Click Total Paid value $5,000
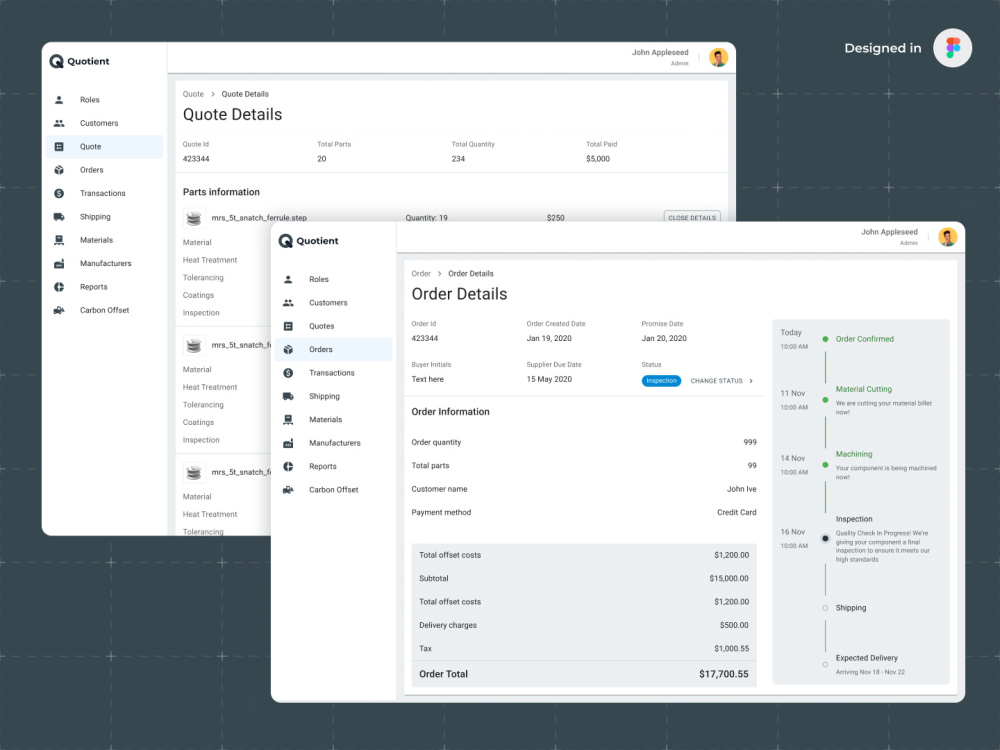This screenshot has width=1000, height=750. click(598, 159)
